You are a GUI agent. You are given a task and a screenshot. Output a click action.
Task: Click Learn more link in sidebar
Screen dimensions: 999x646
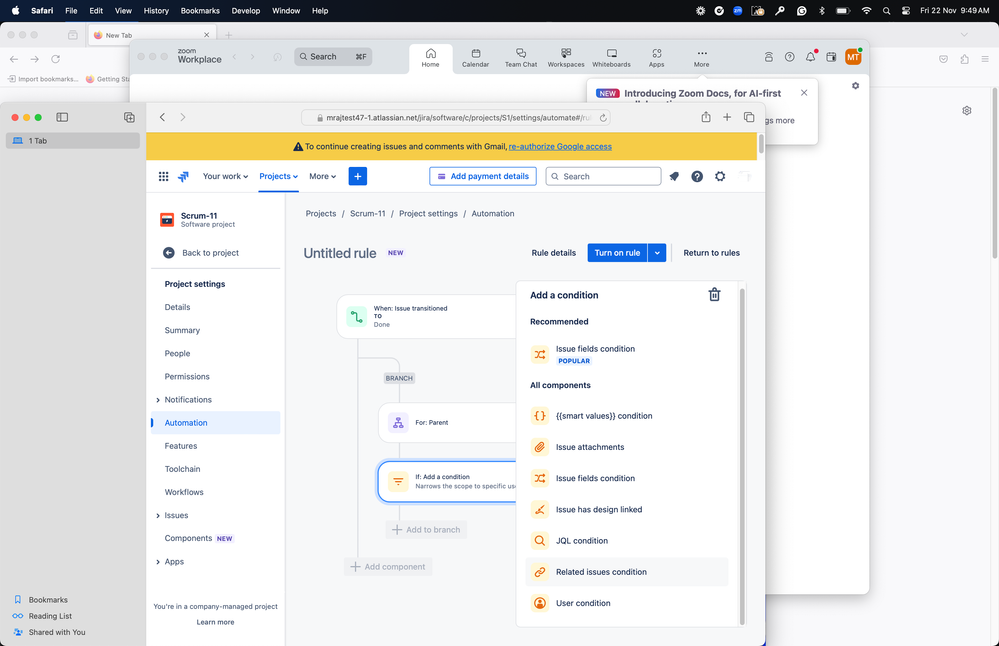(215, 622)
